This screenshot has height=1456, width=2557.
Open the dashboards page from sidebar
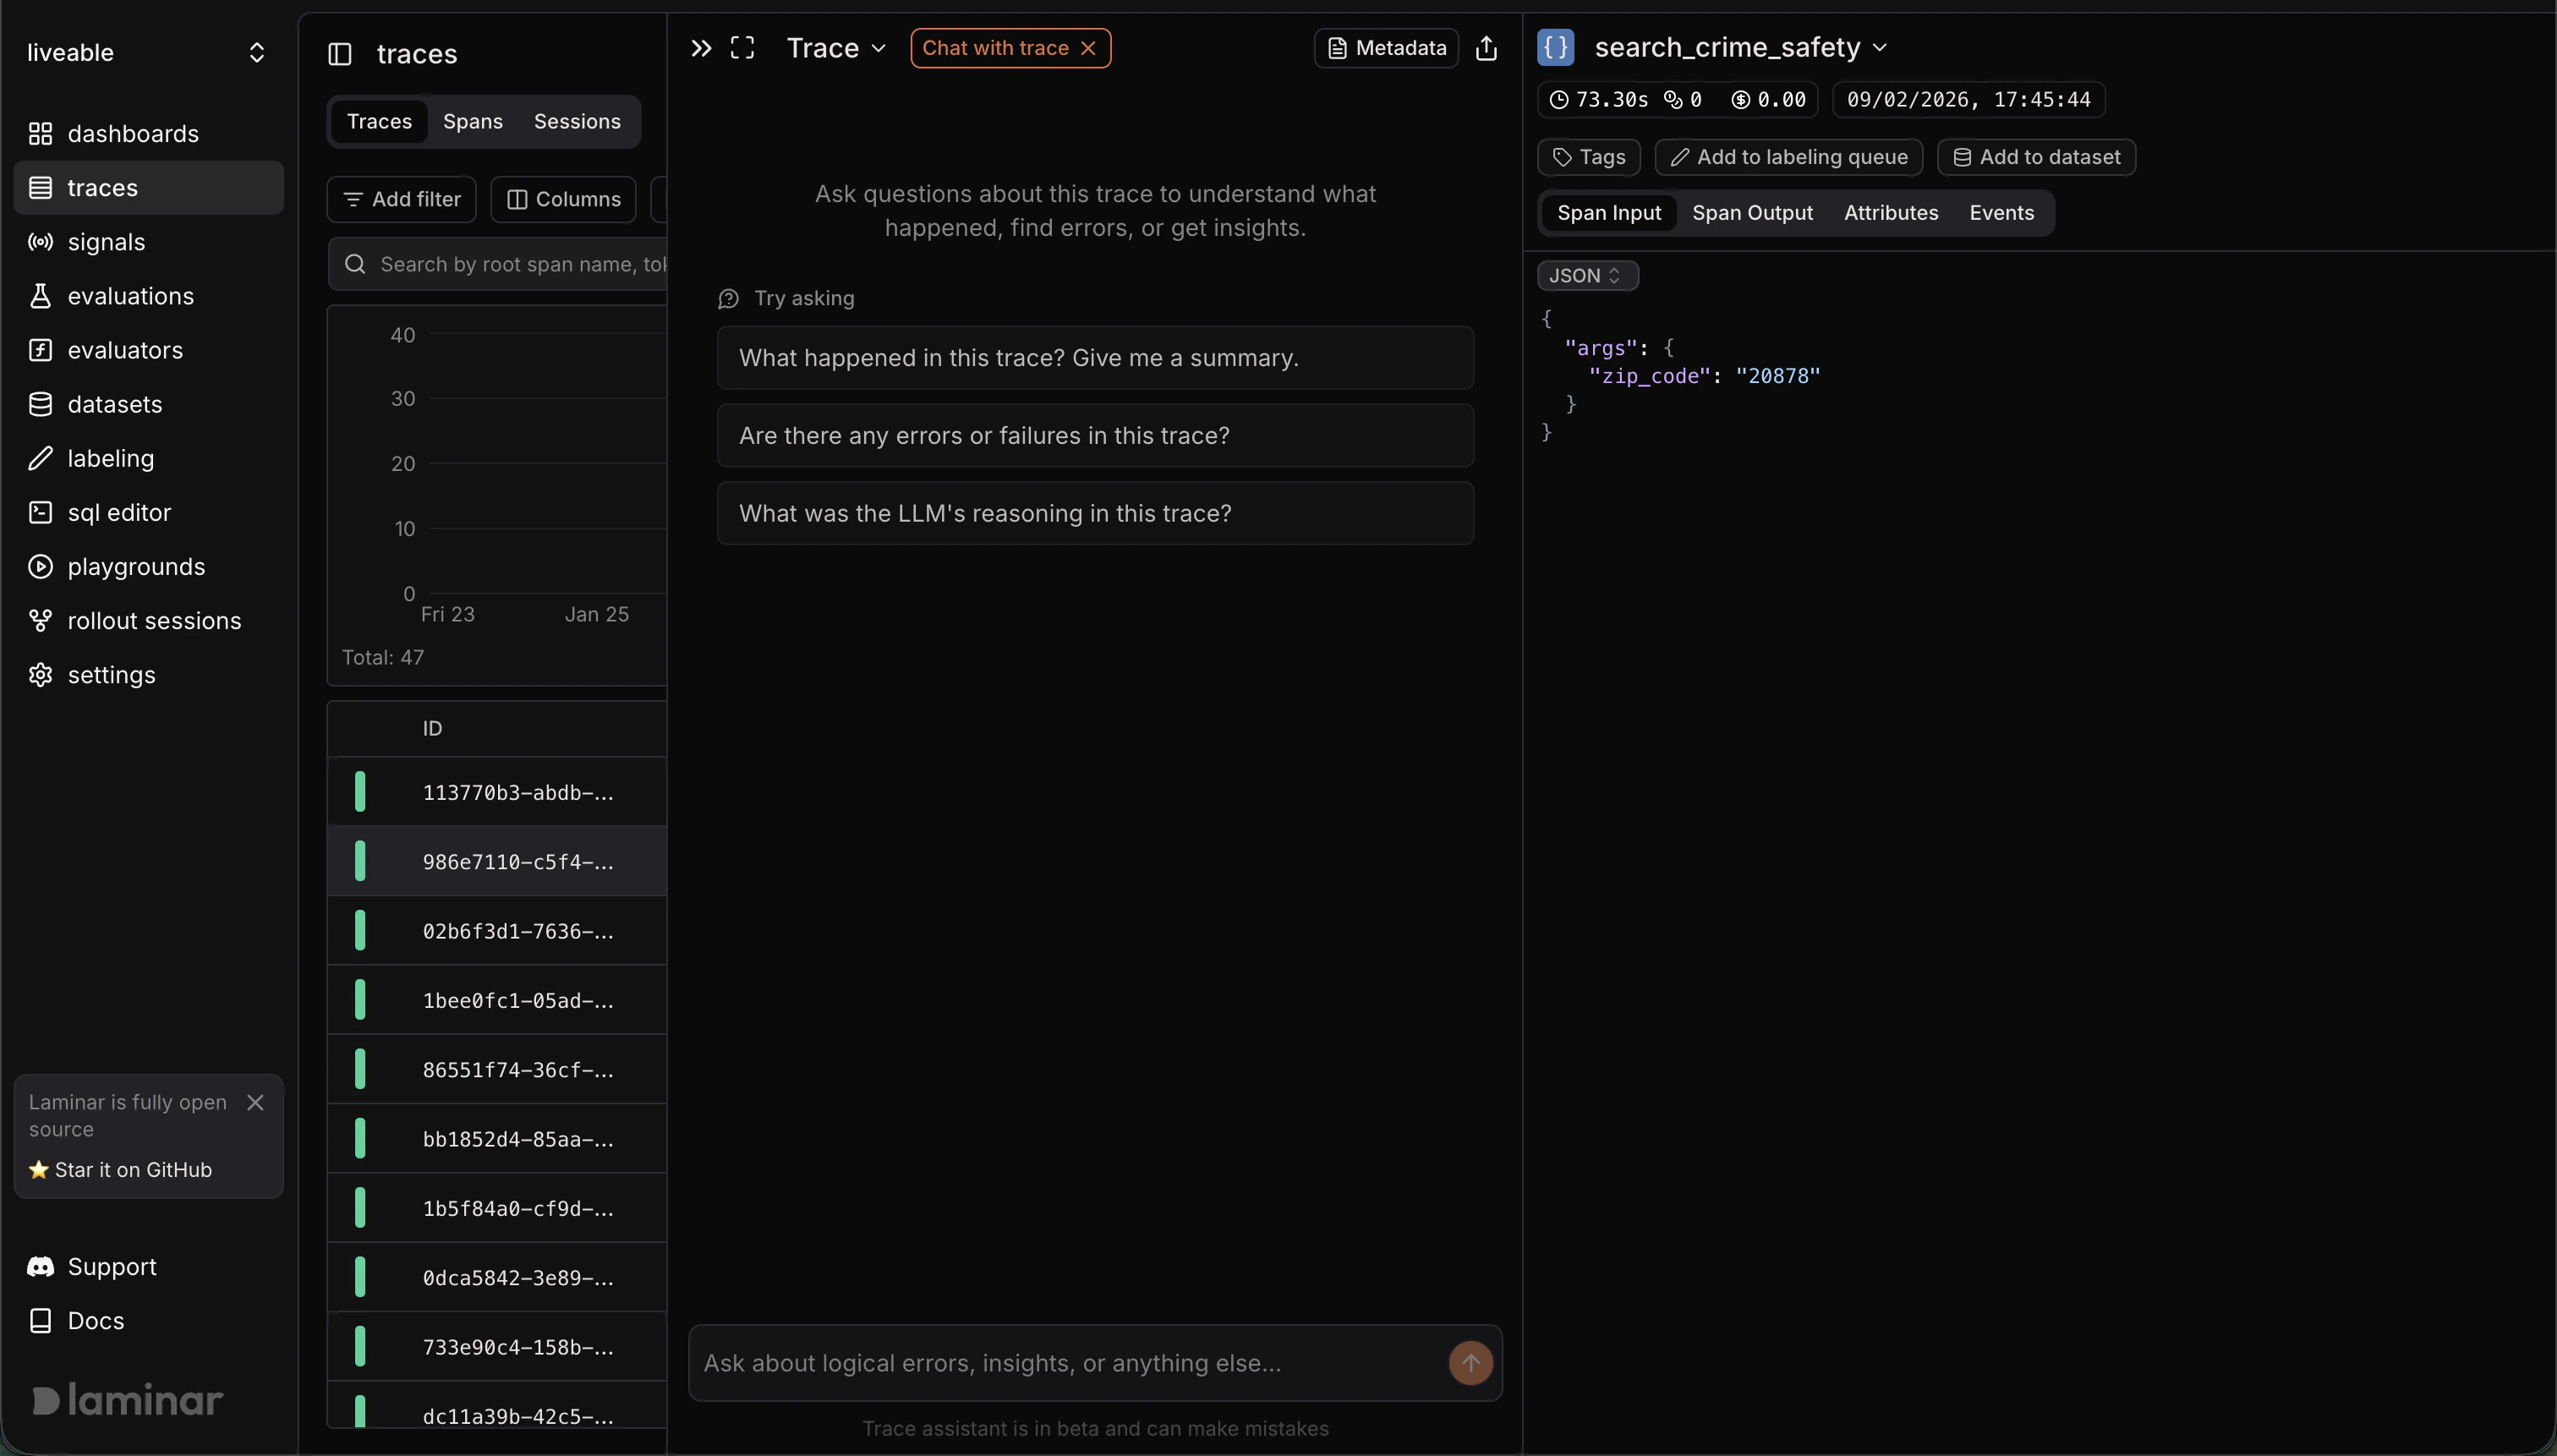tap(132, 134)
